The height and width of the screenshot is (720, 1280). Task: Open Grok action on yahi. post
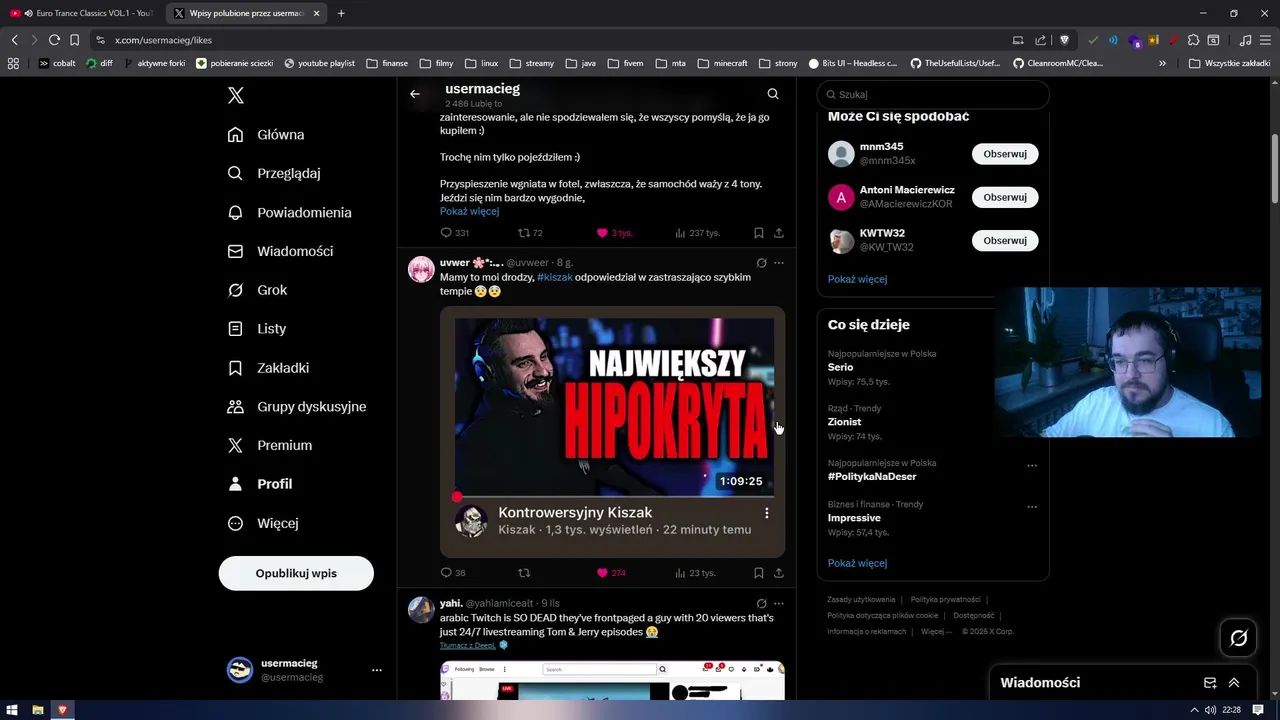pyautogui.click(x=762, y=603)
